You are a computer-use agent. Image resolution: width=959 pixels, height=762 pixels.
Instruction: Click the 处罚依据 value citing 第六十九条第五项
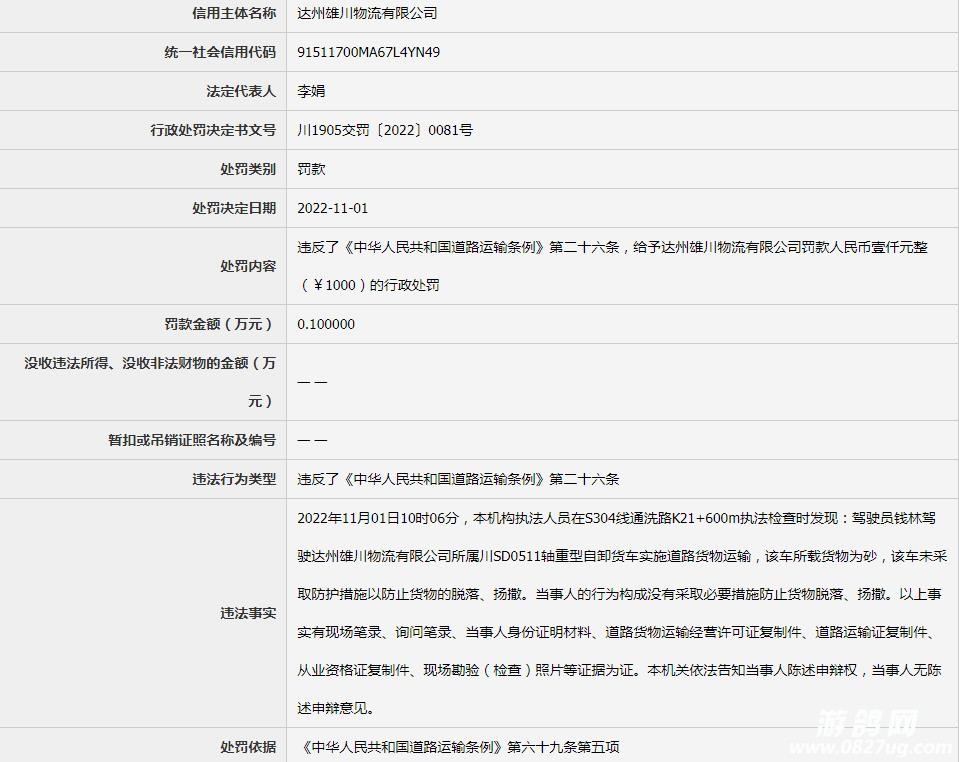tap(459, 747)
